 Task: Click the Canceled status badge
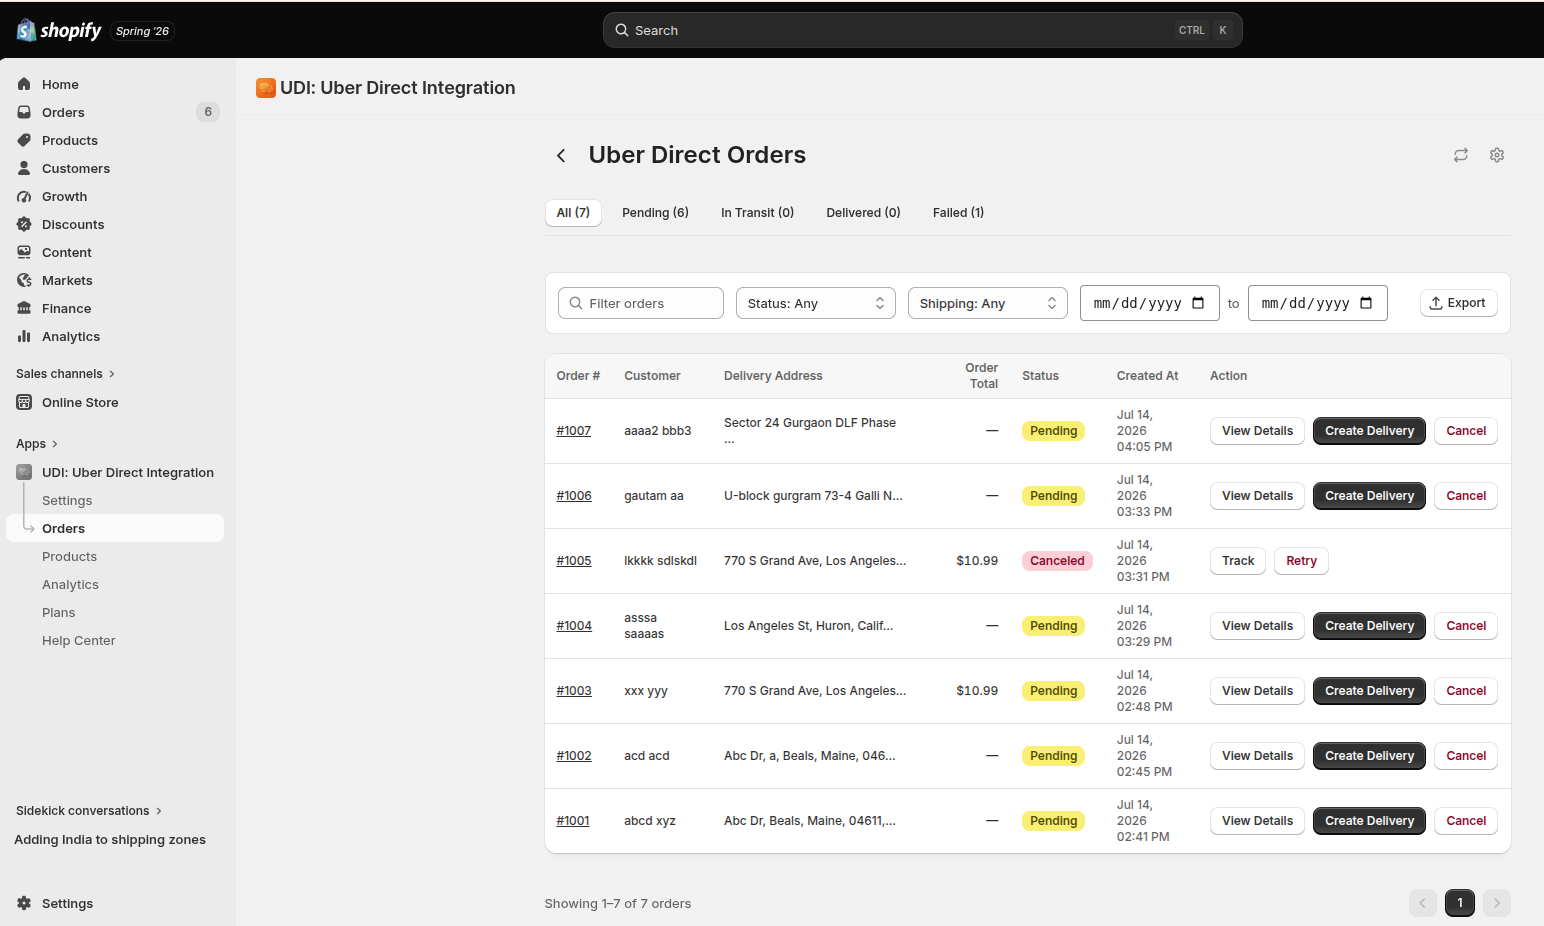point(1057,561)
